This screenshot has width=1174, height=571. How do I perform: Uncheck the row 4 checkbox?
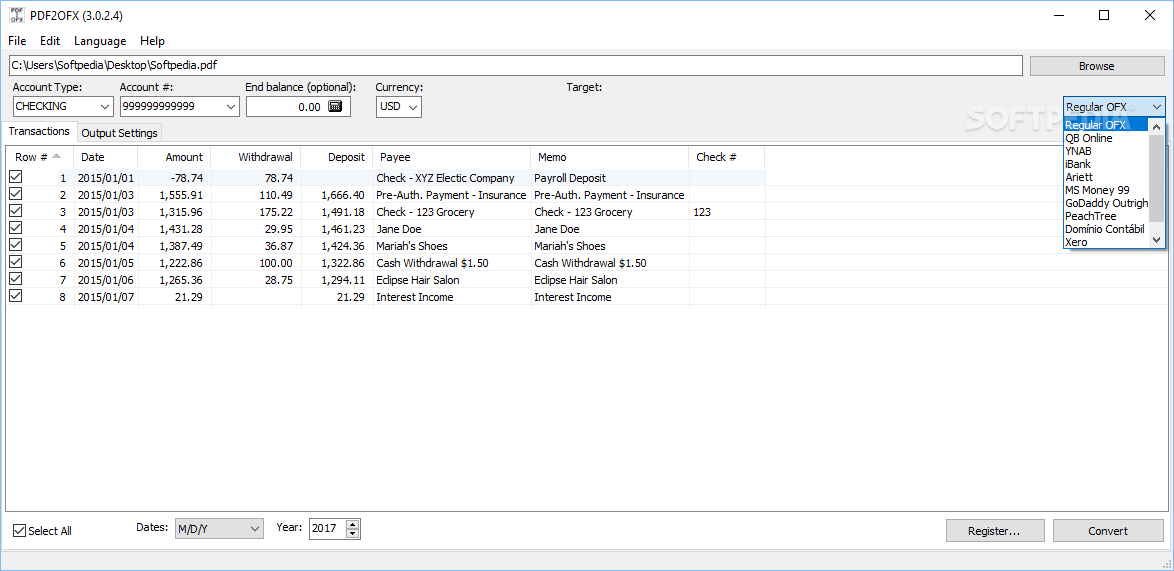click(15, 228)
